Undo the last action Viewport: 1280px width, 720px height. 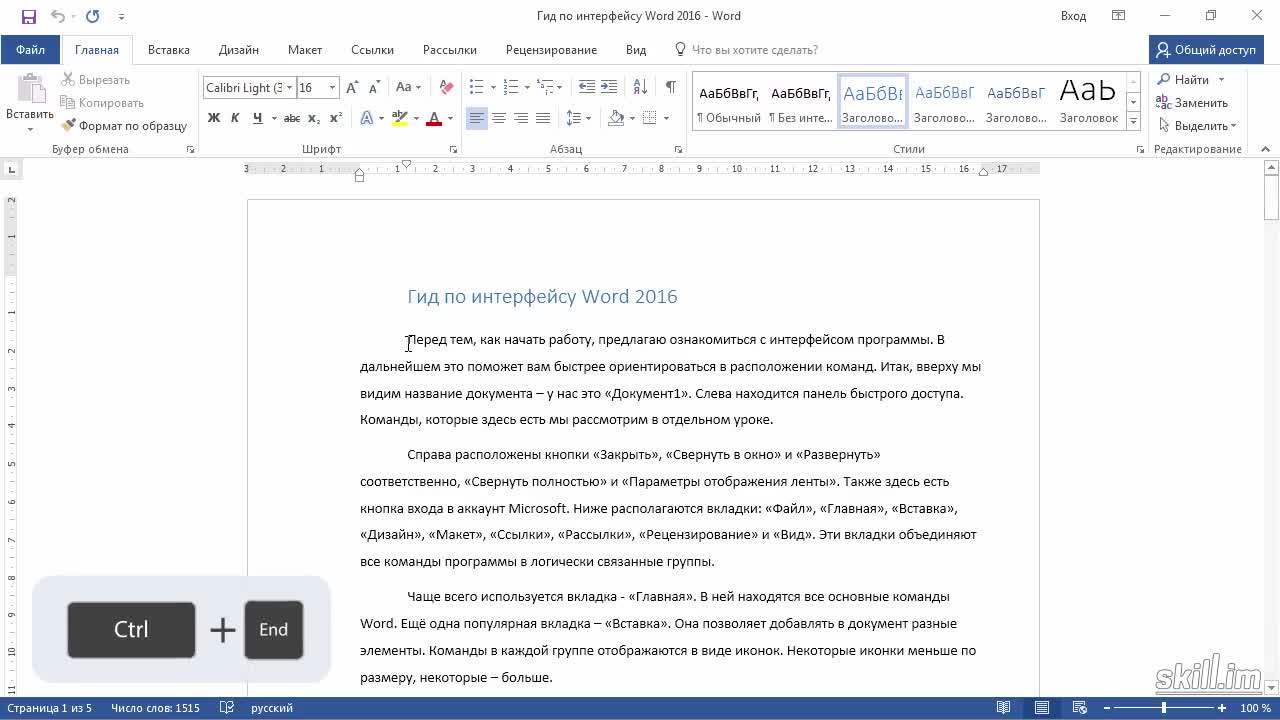(x=57, y=16)
